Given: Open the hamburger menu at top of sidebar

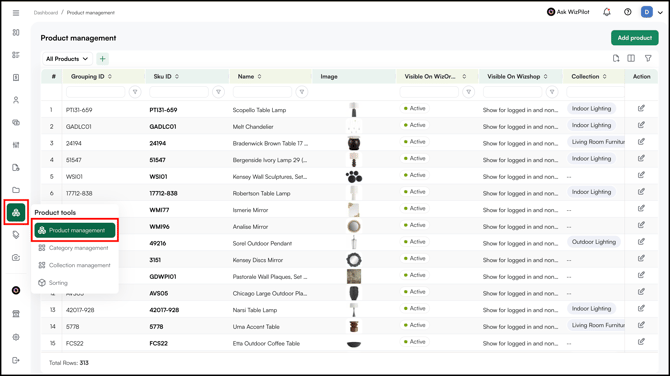Looking at the screenshot, I should (16, 13).
